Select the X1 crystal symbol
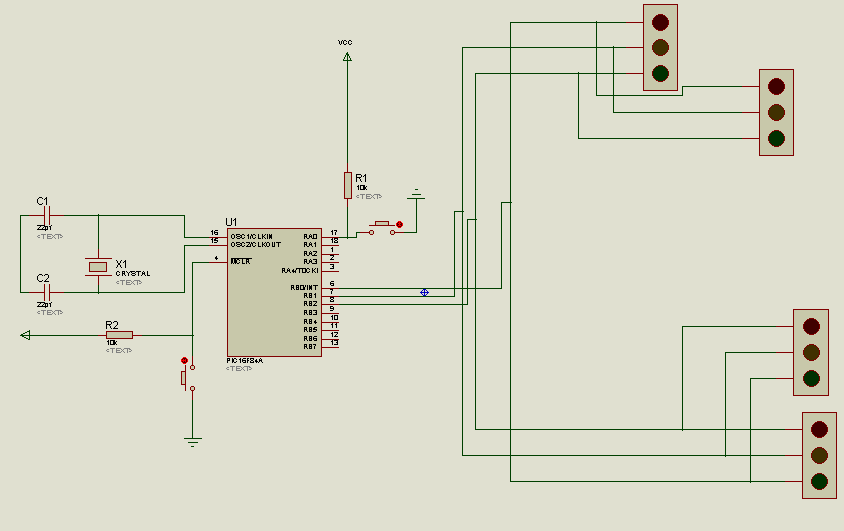Screen dimensions: 844x531 [98, 267]
